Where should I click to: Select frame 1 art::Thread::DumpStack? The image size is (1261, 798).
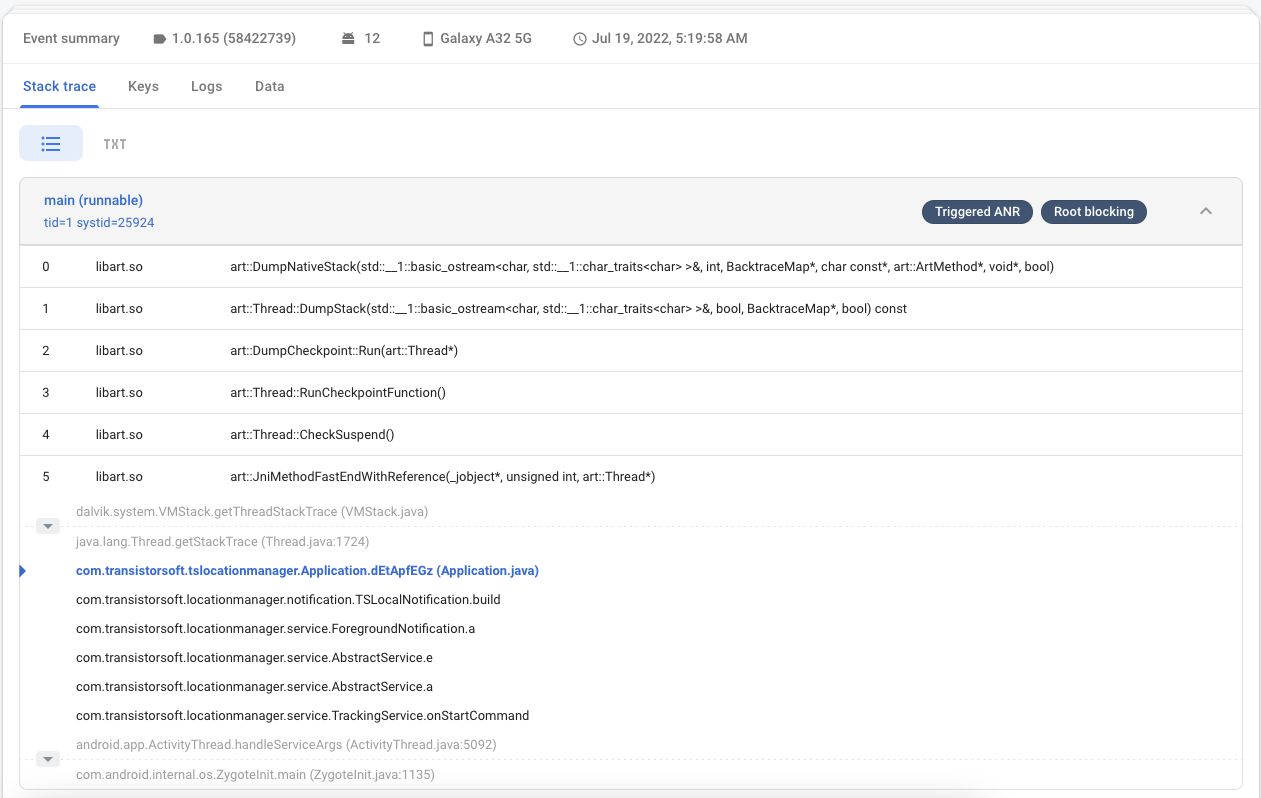[631, 309]
